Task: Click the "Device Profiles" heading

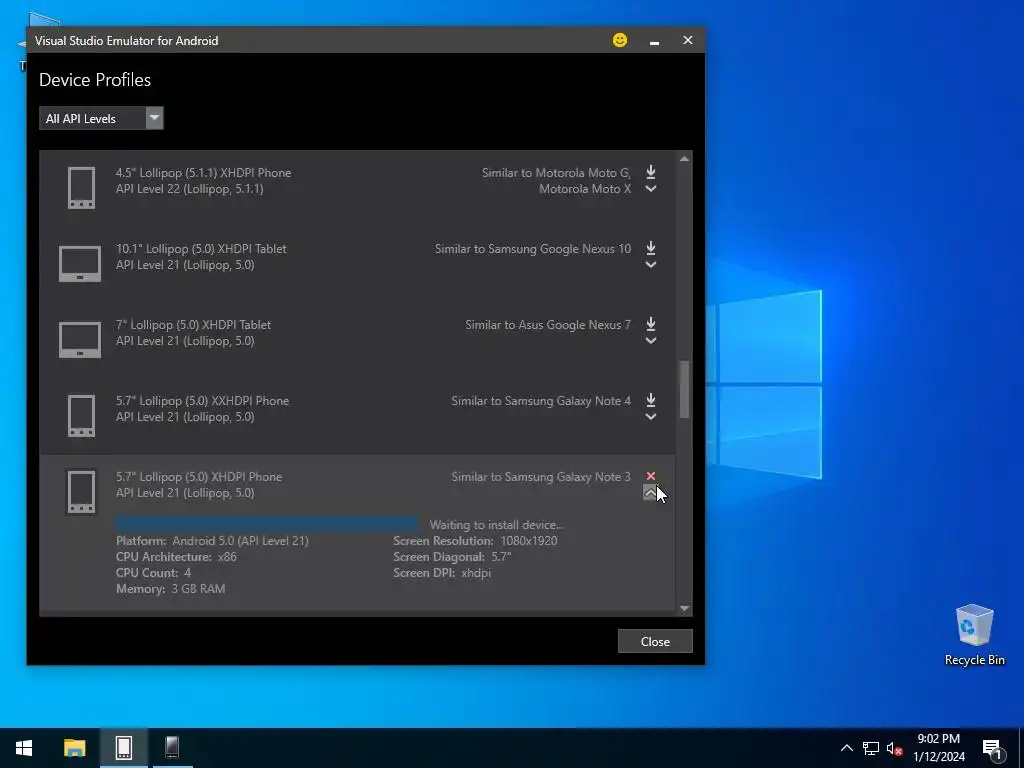Action: [x=95, y=80]
